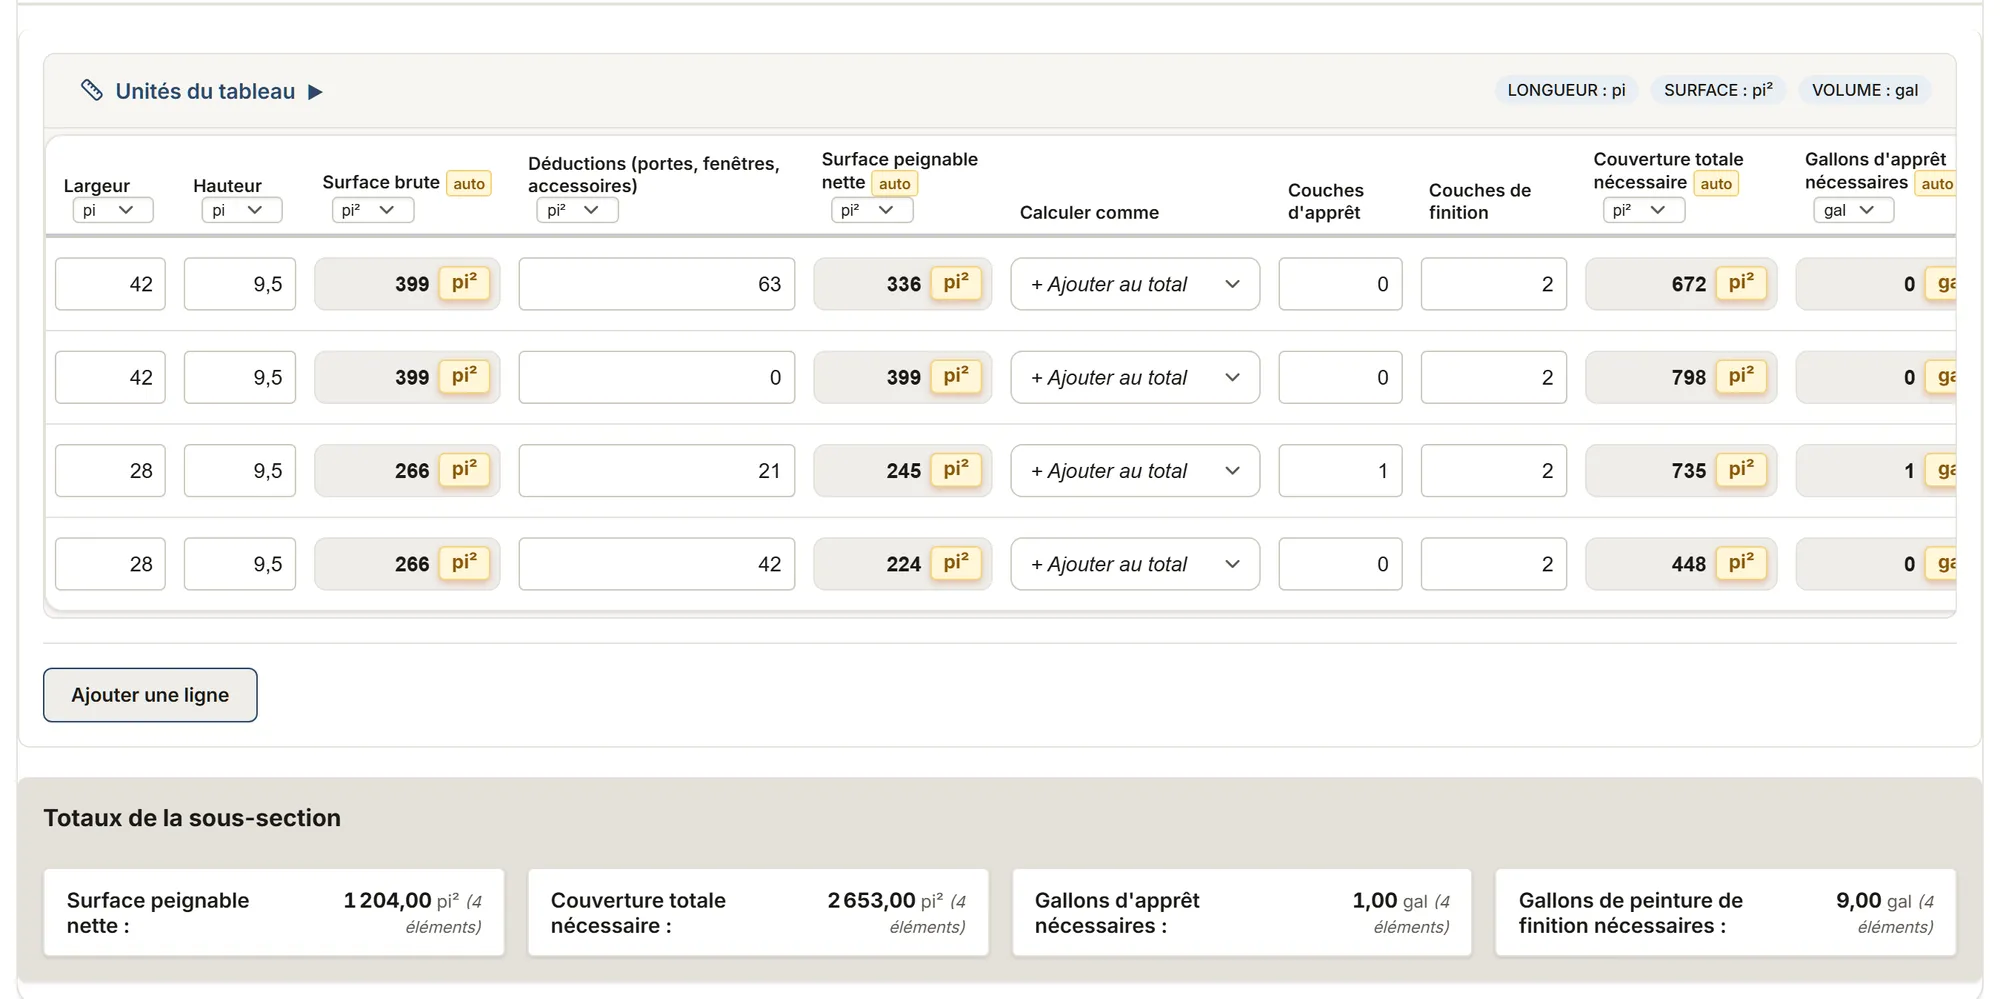Open the Largeur unit dropdown
The width and height of the screenshot is (2000, 999).
(x=113, y=210)
